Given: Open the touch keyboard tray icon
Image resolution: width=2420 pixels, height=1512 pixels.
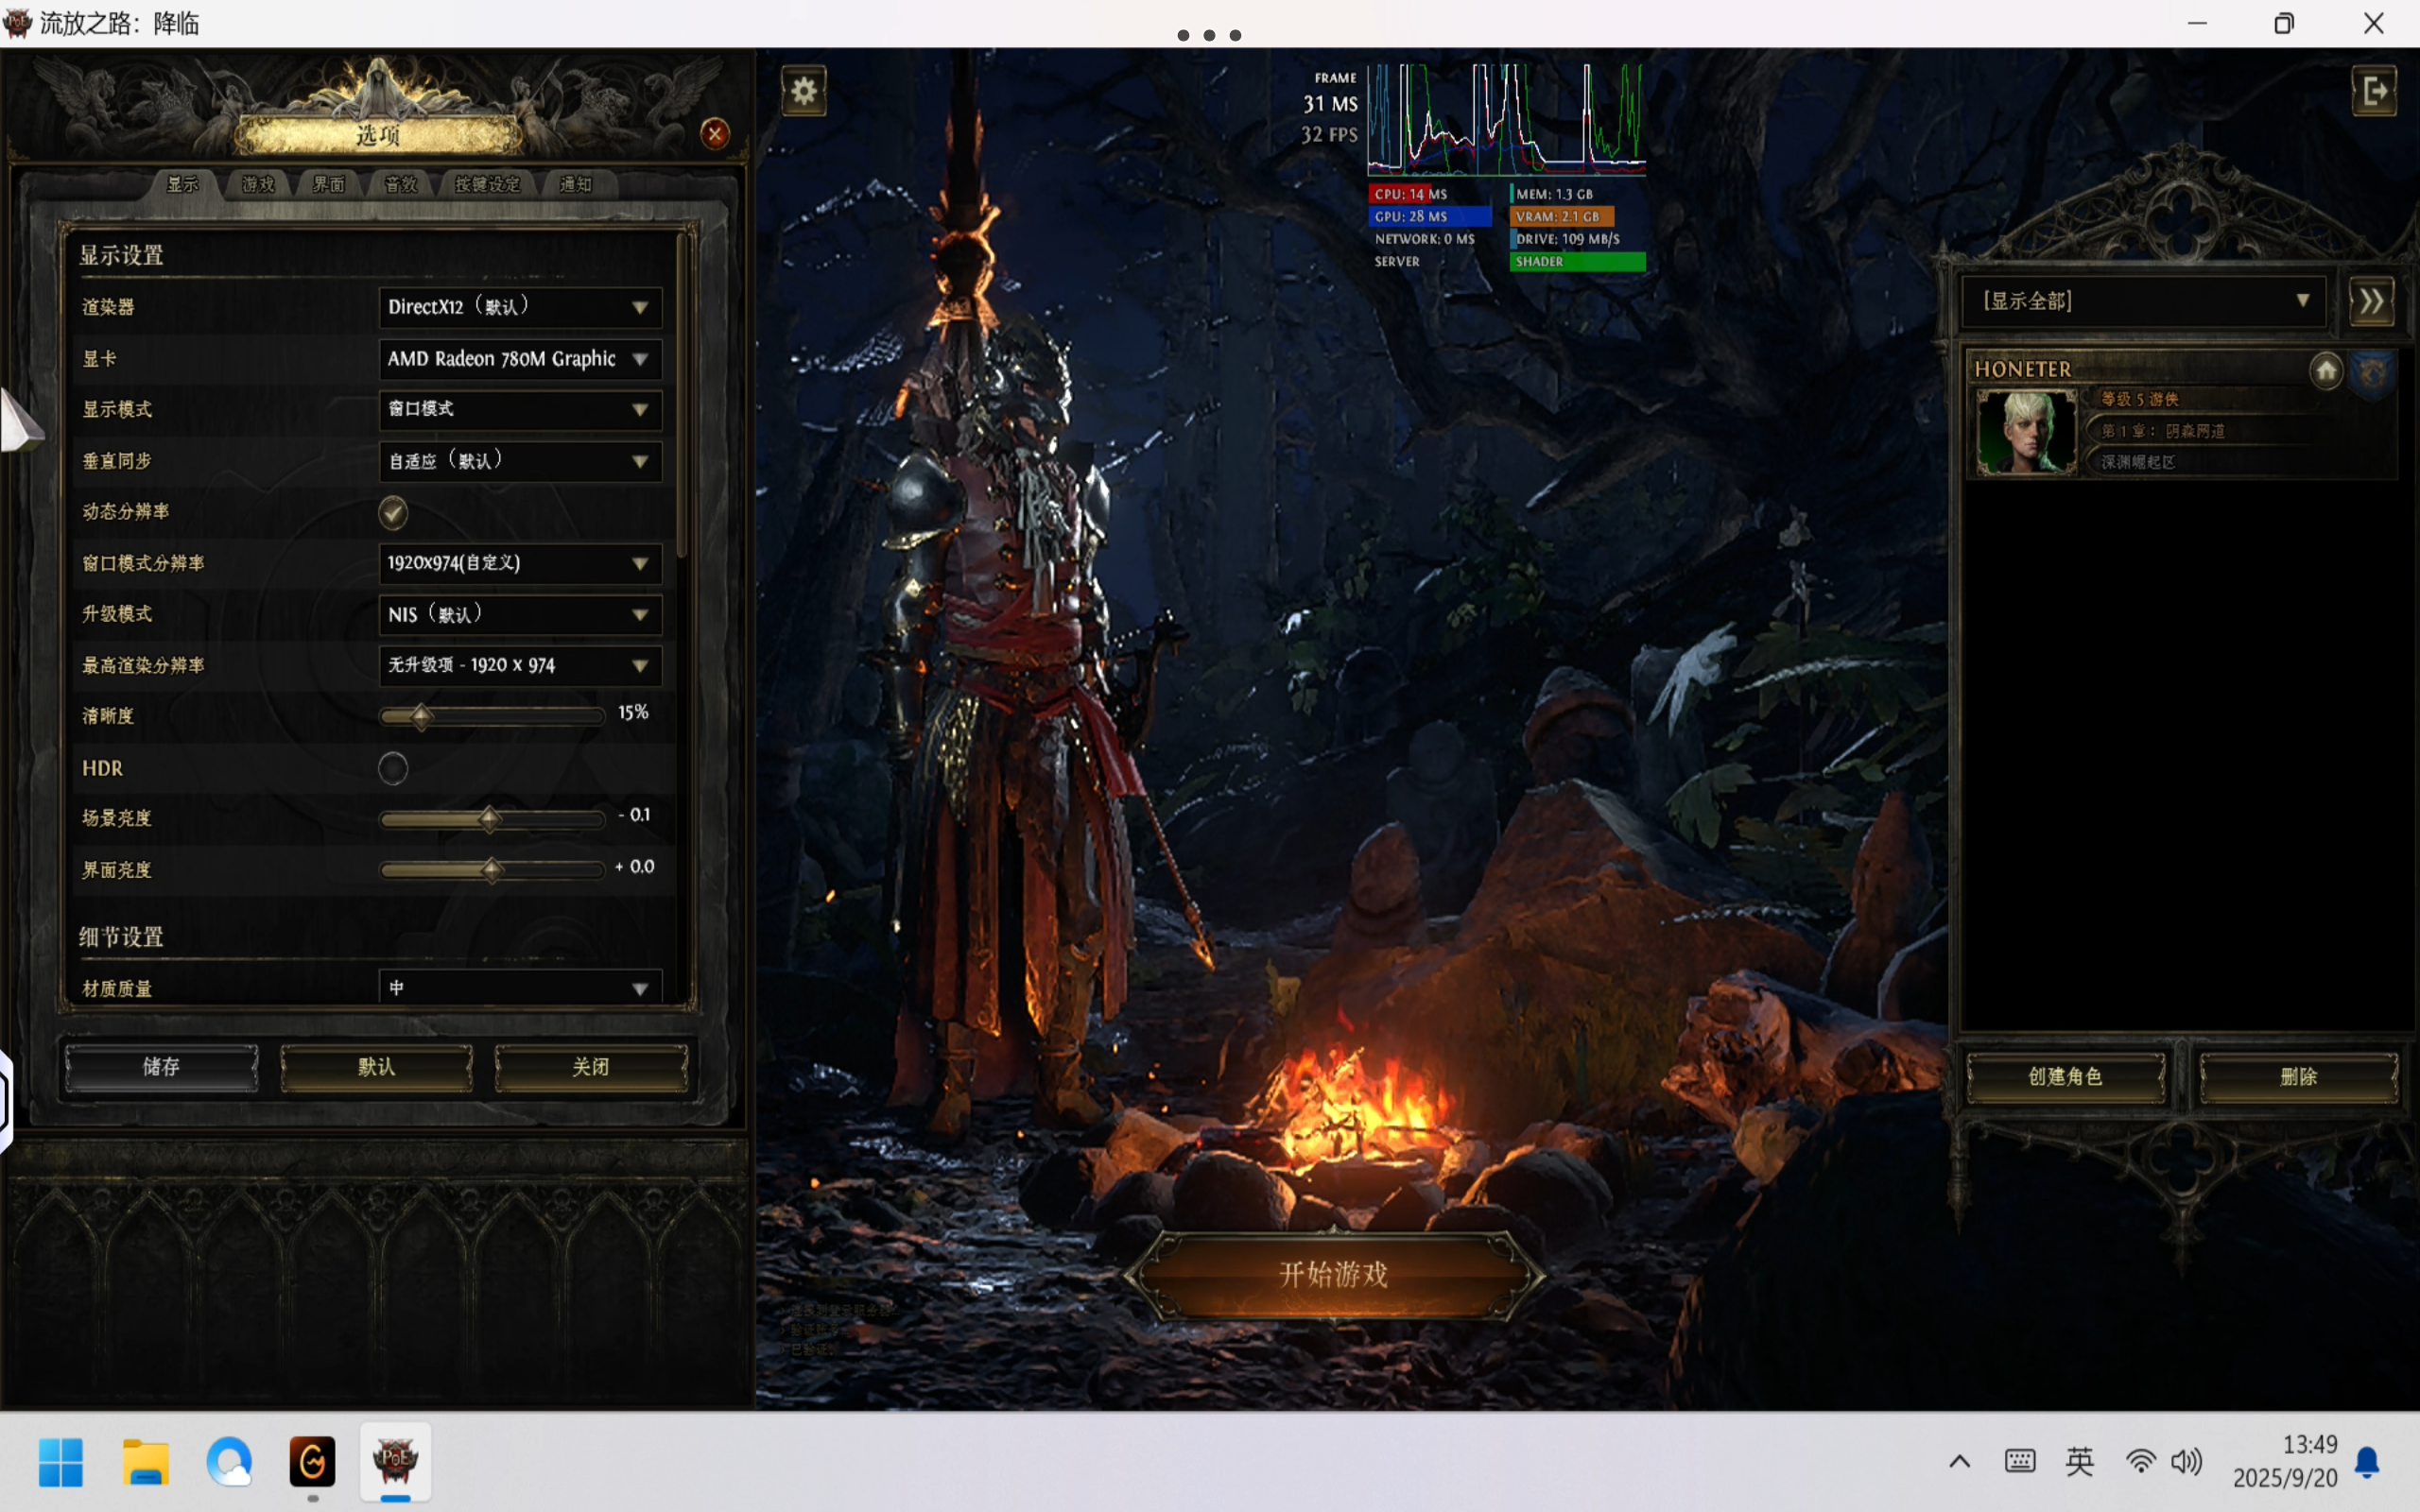Looking at the screenshot, I should click(x=2020, y=1462).
